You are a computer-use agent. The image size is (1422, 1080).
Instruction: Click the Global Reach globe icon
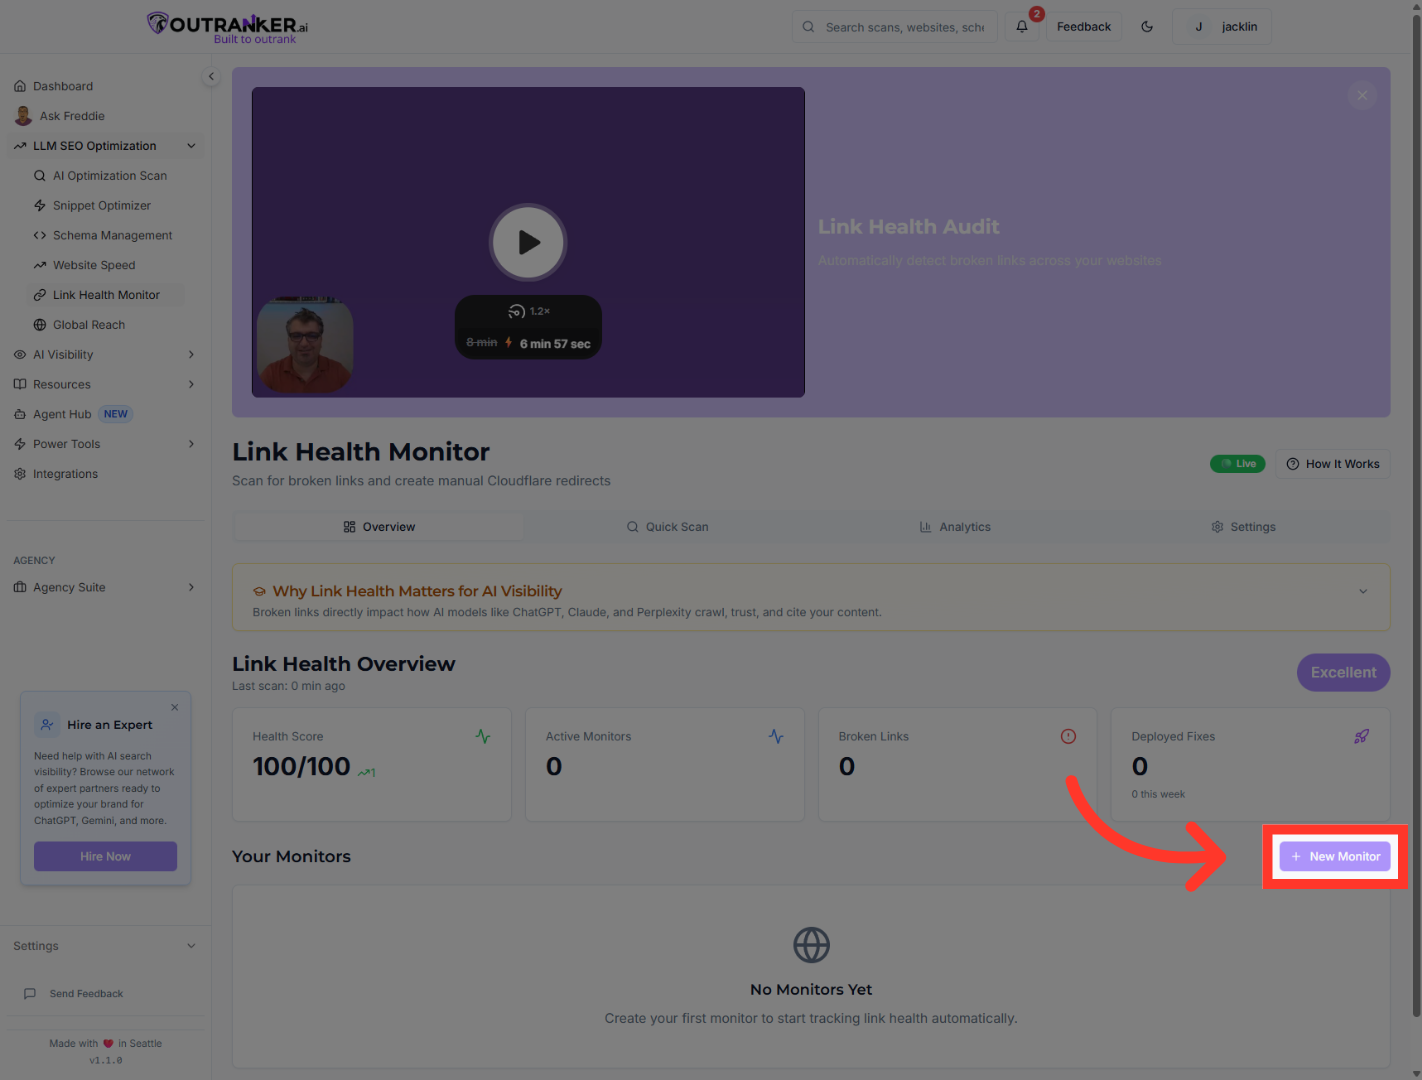[x=40, y=325]
